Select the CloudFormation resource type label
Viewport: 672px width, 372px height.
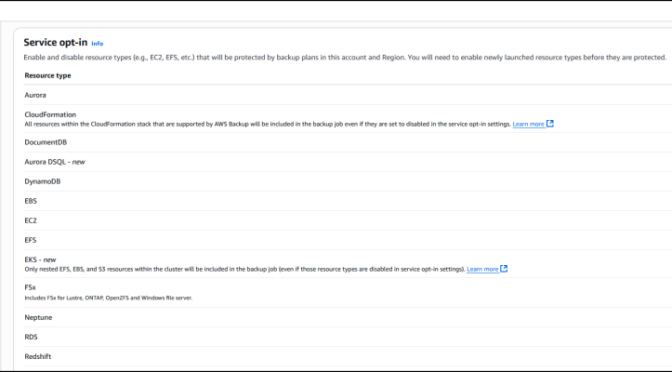tap(50, 114)
